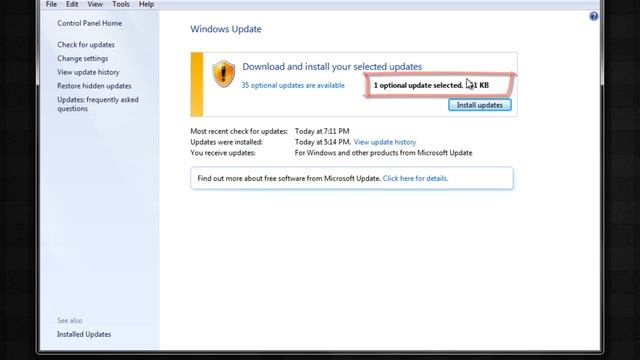
Task: Click the Today at 5:14 PM value
Action: pos(322,142)
